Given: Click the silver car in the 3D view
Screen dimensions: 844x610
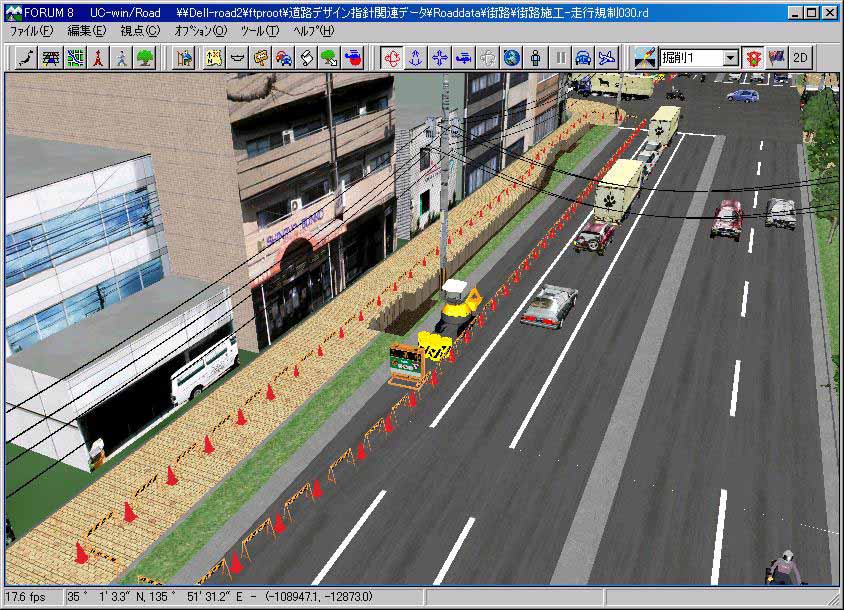Looking at the screenshot, I should click(548, 306).
